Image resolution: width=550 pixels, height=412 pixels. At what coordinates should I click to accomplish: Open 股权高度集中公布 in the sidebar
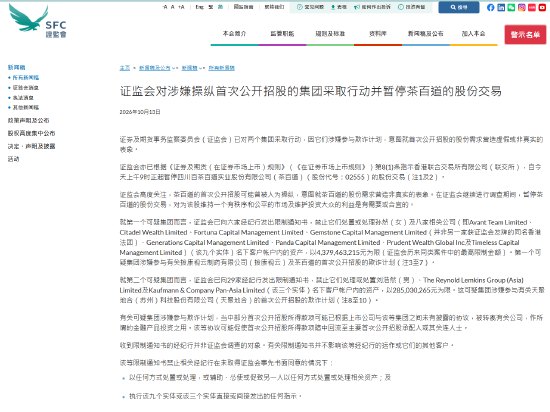(x=31, y=133)
